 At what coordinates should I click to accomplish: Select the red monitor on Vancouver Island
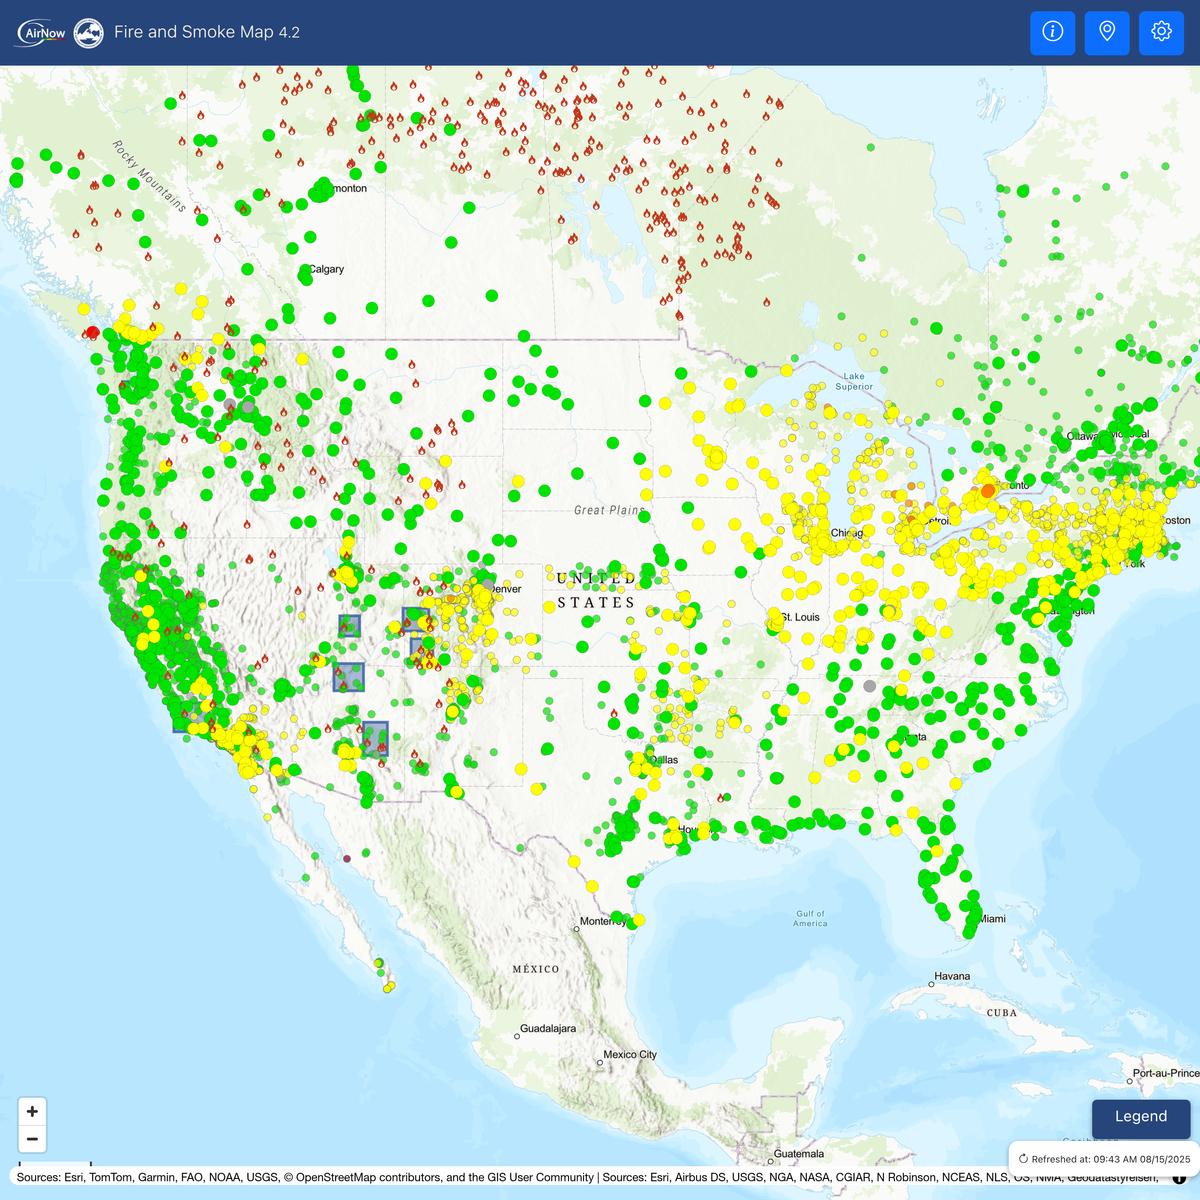click(x=92, y=332)
